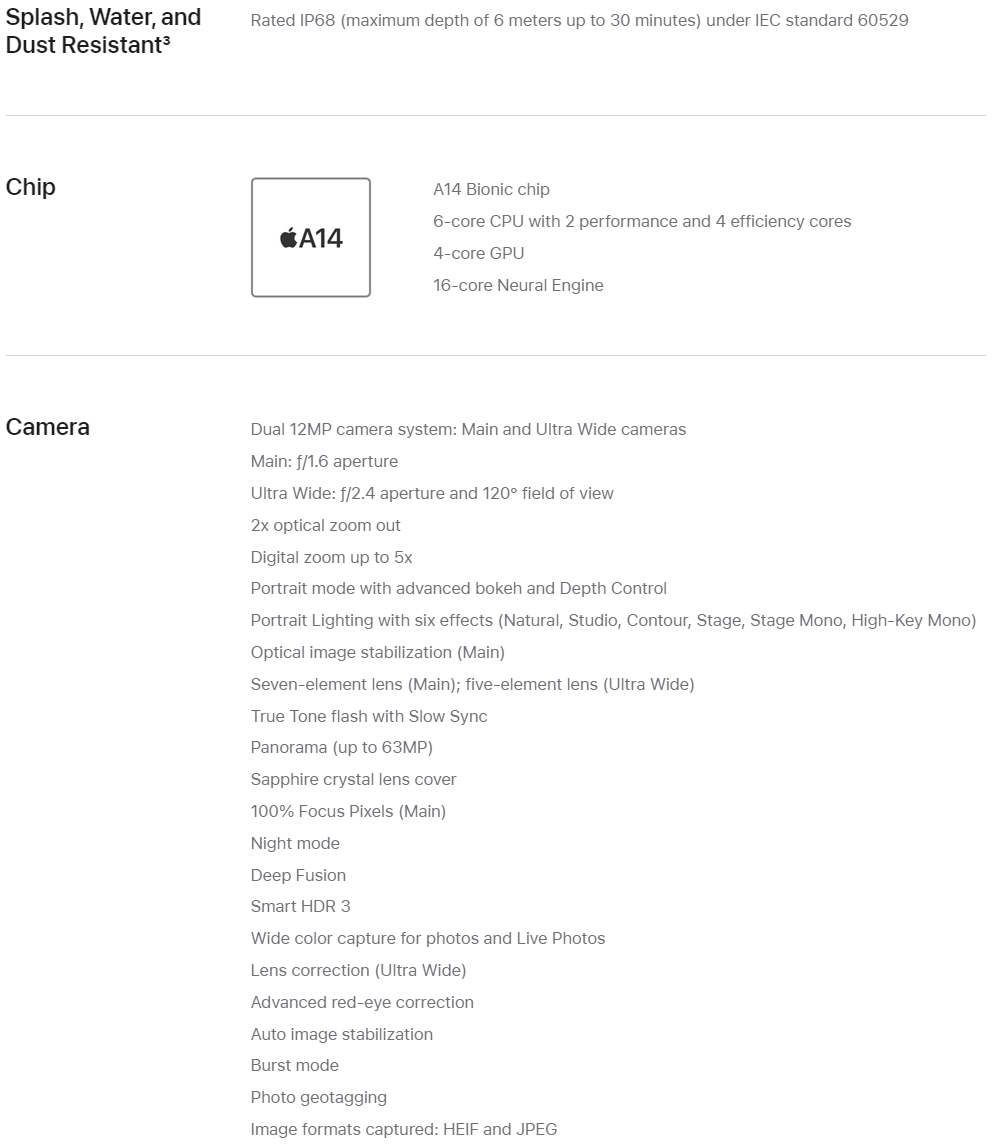The image size is (997, 1144).
Task: Select the 6-core CPU specification line
Action: [x=642, y=221]
